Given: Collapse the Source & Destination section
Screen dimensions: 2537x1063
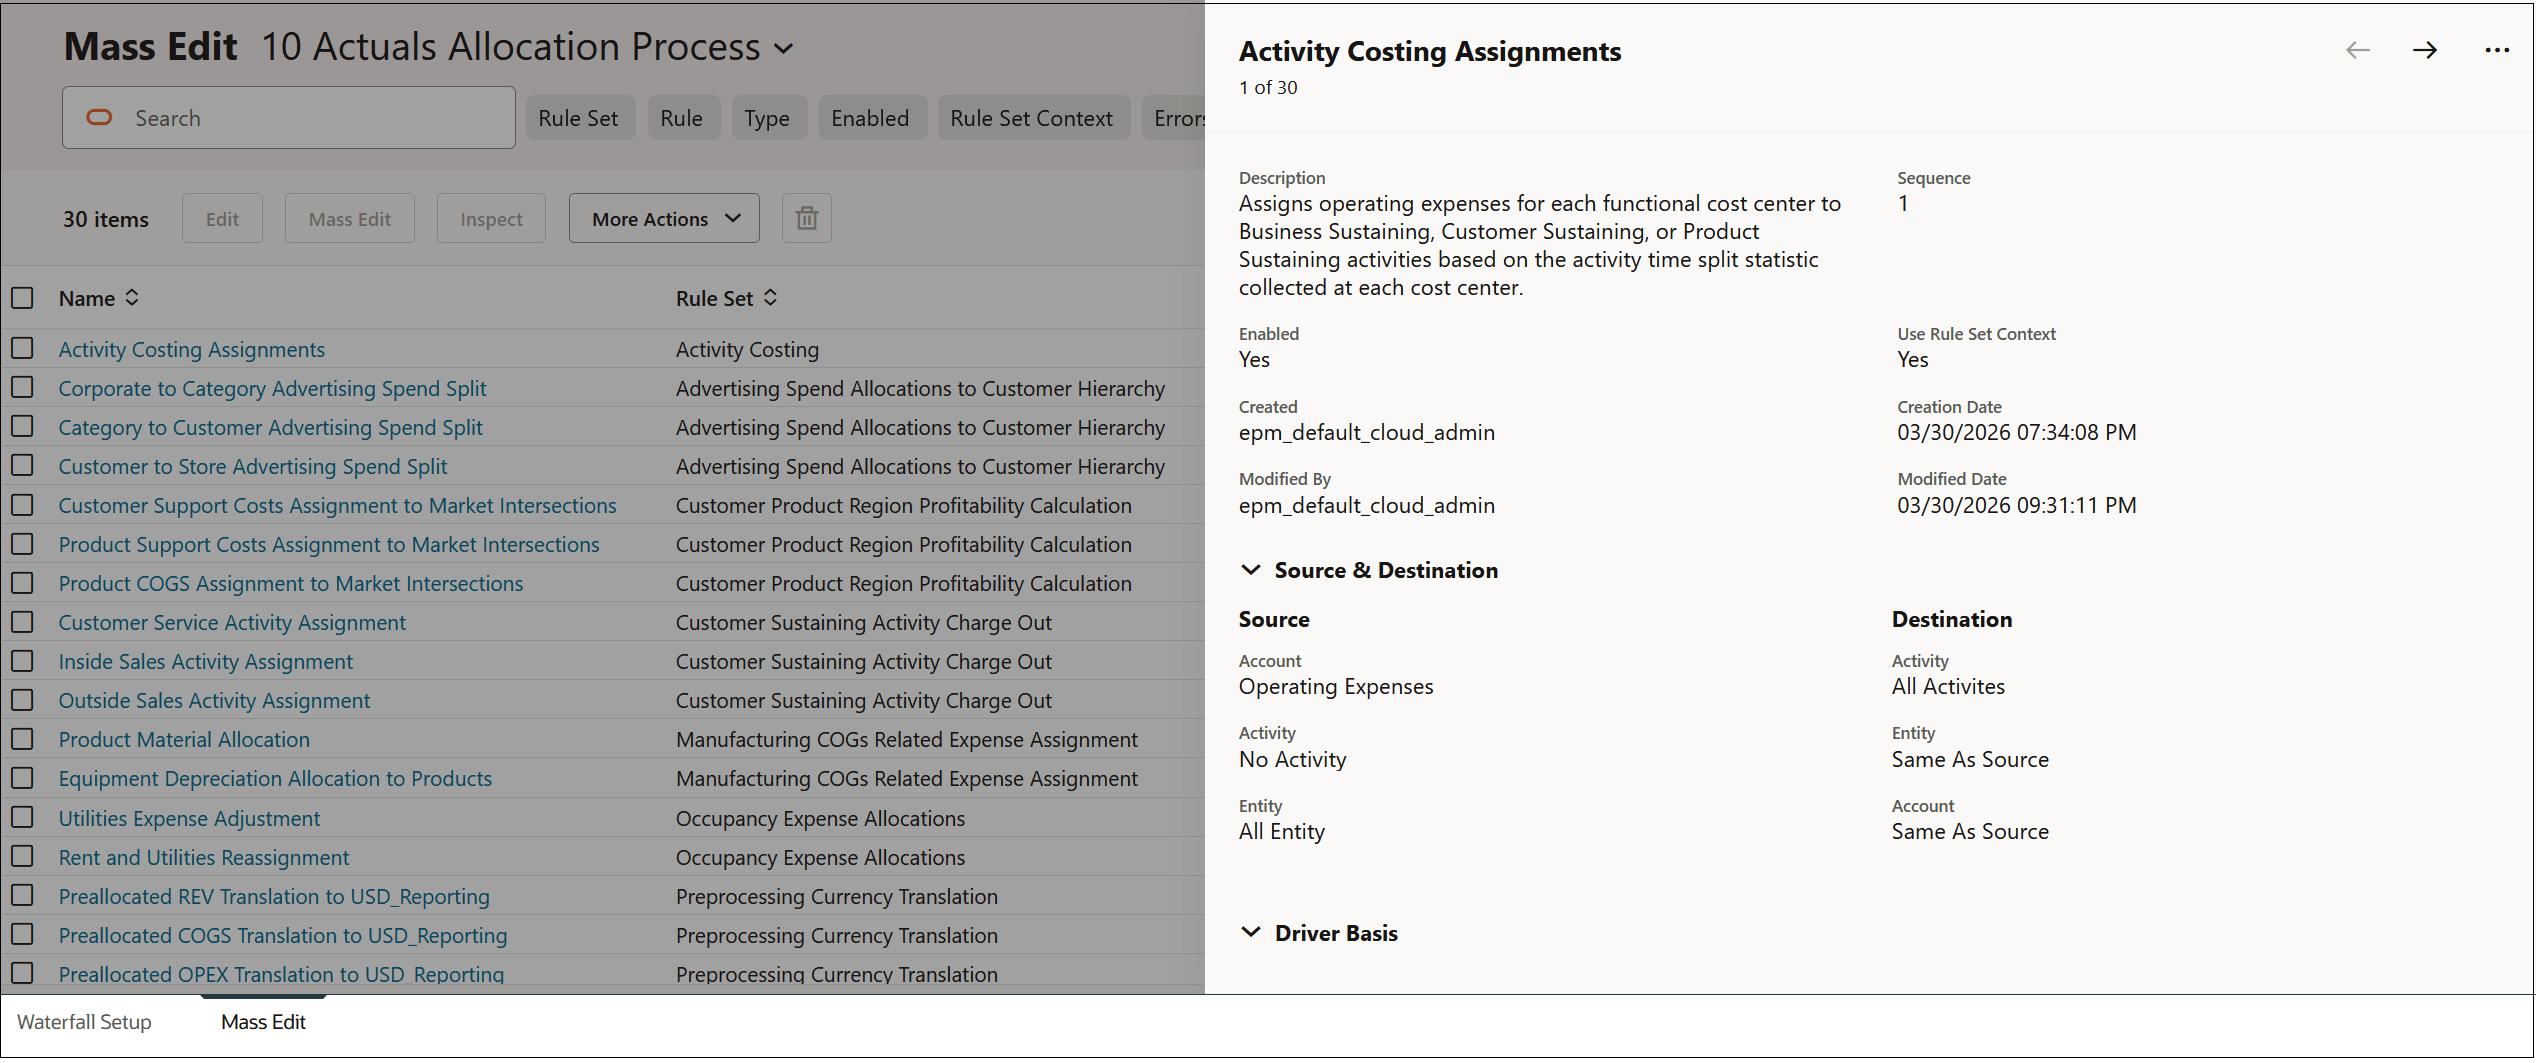Looking at the screenshot, I should click(1250, 570).
